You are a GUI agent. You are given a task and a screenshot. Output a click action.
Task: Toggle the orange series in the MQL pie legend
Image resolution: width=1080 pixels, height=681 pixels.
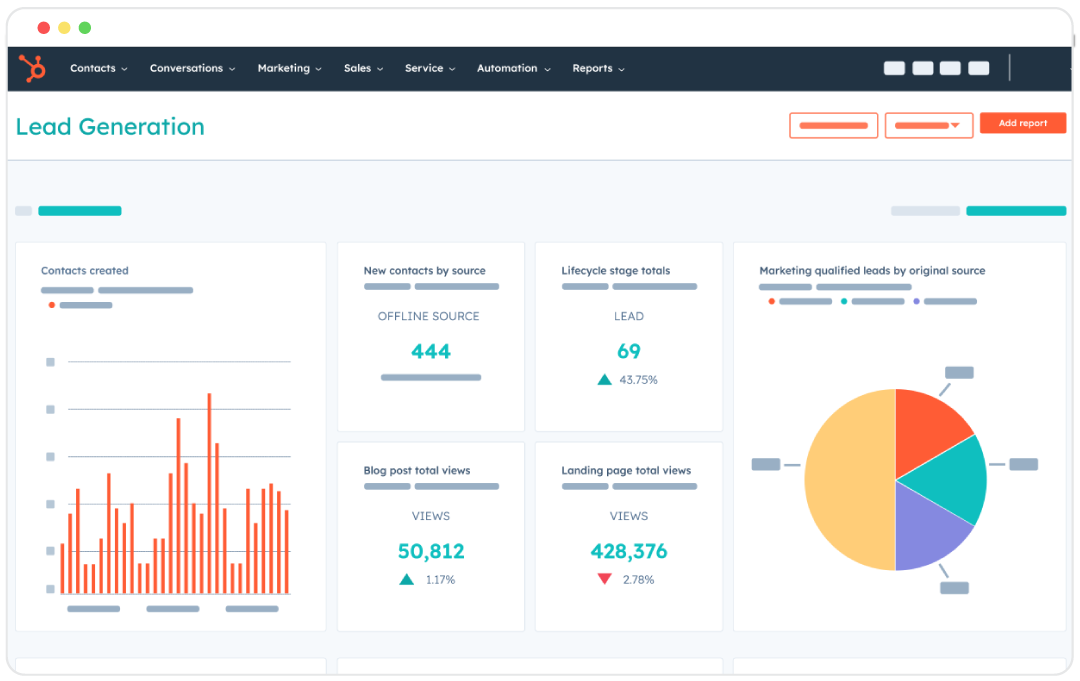pos(772,302)
